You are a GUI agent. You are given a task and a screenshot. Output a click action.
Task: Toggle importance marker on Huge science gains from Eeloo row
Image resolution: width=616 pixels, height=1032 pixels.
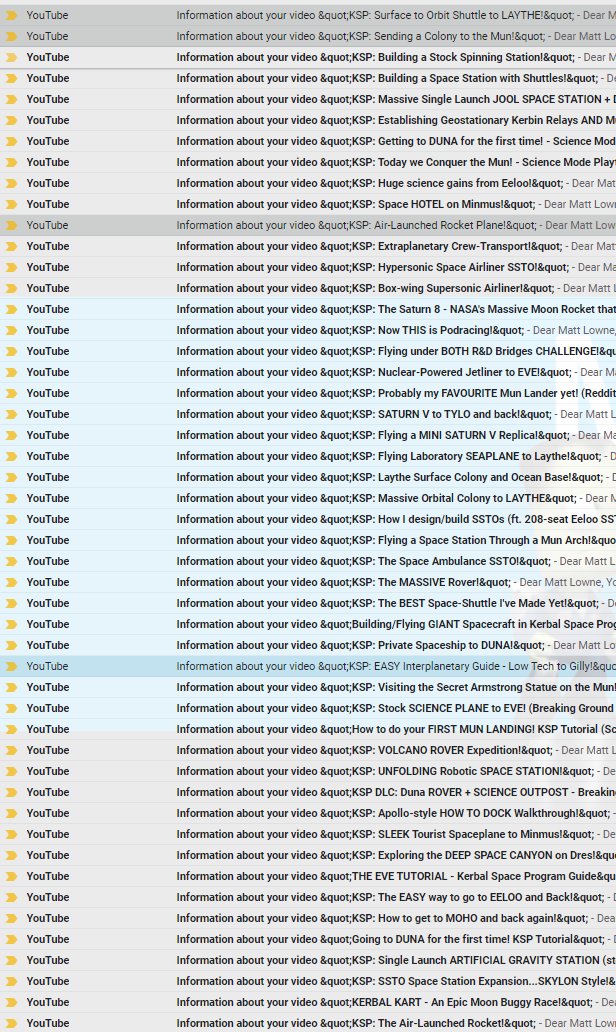point(11,184)
